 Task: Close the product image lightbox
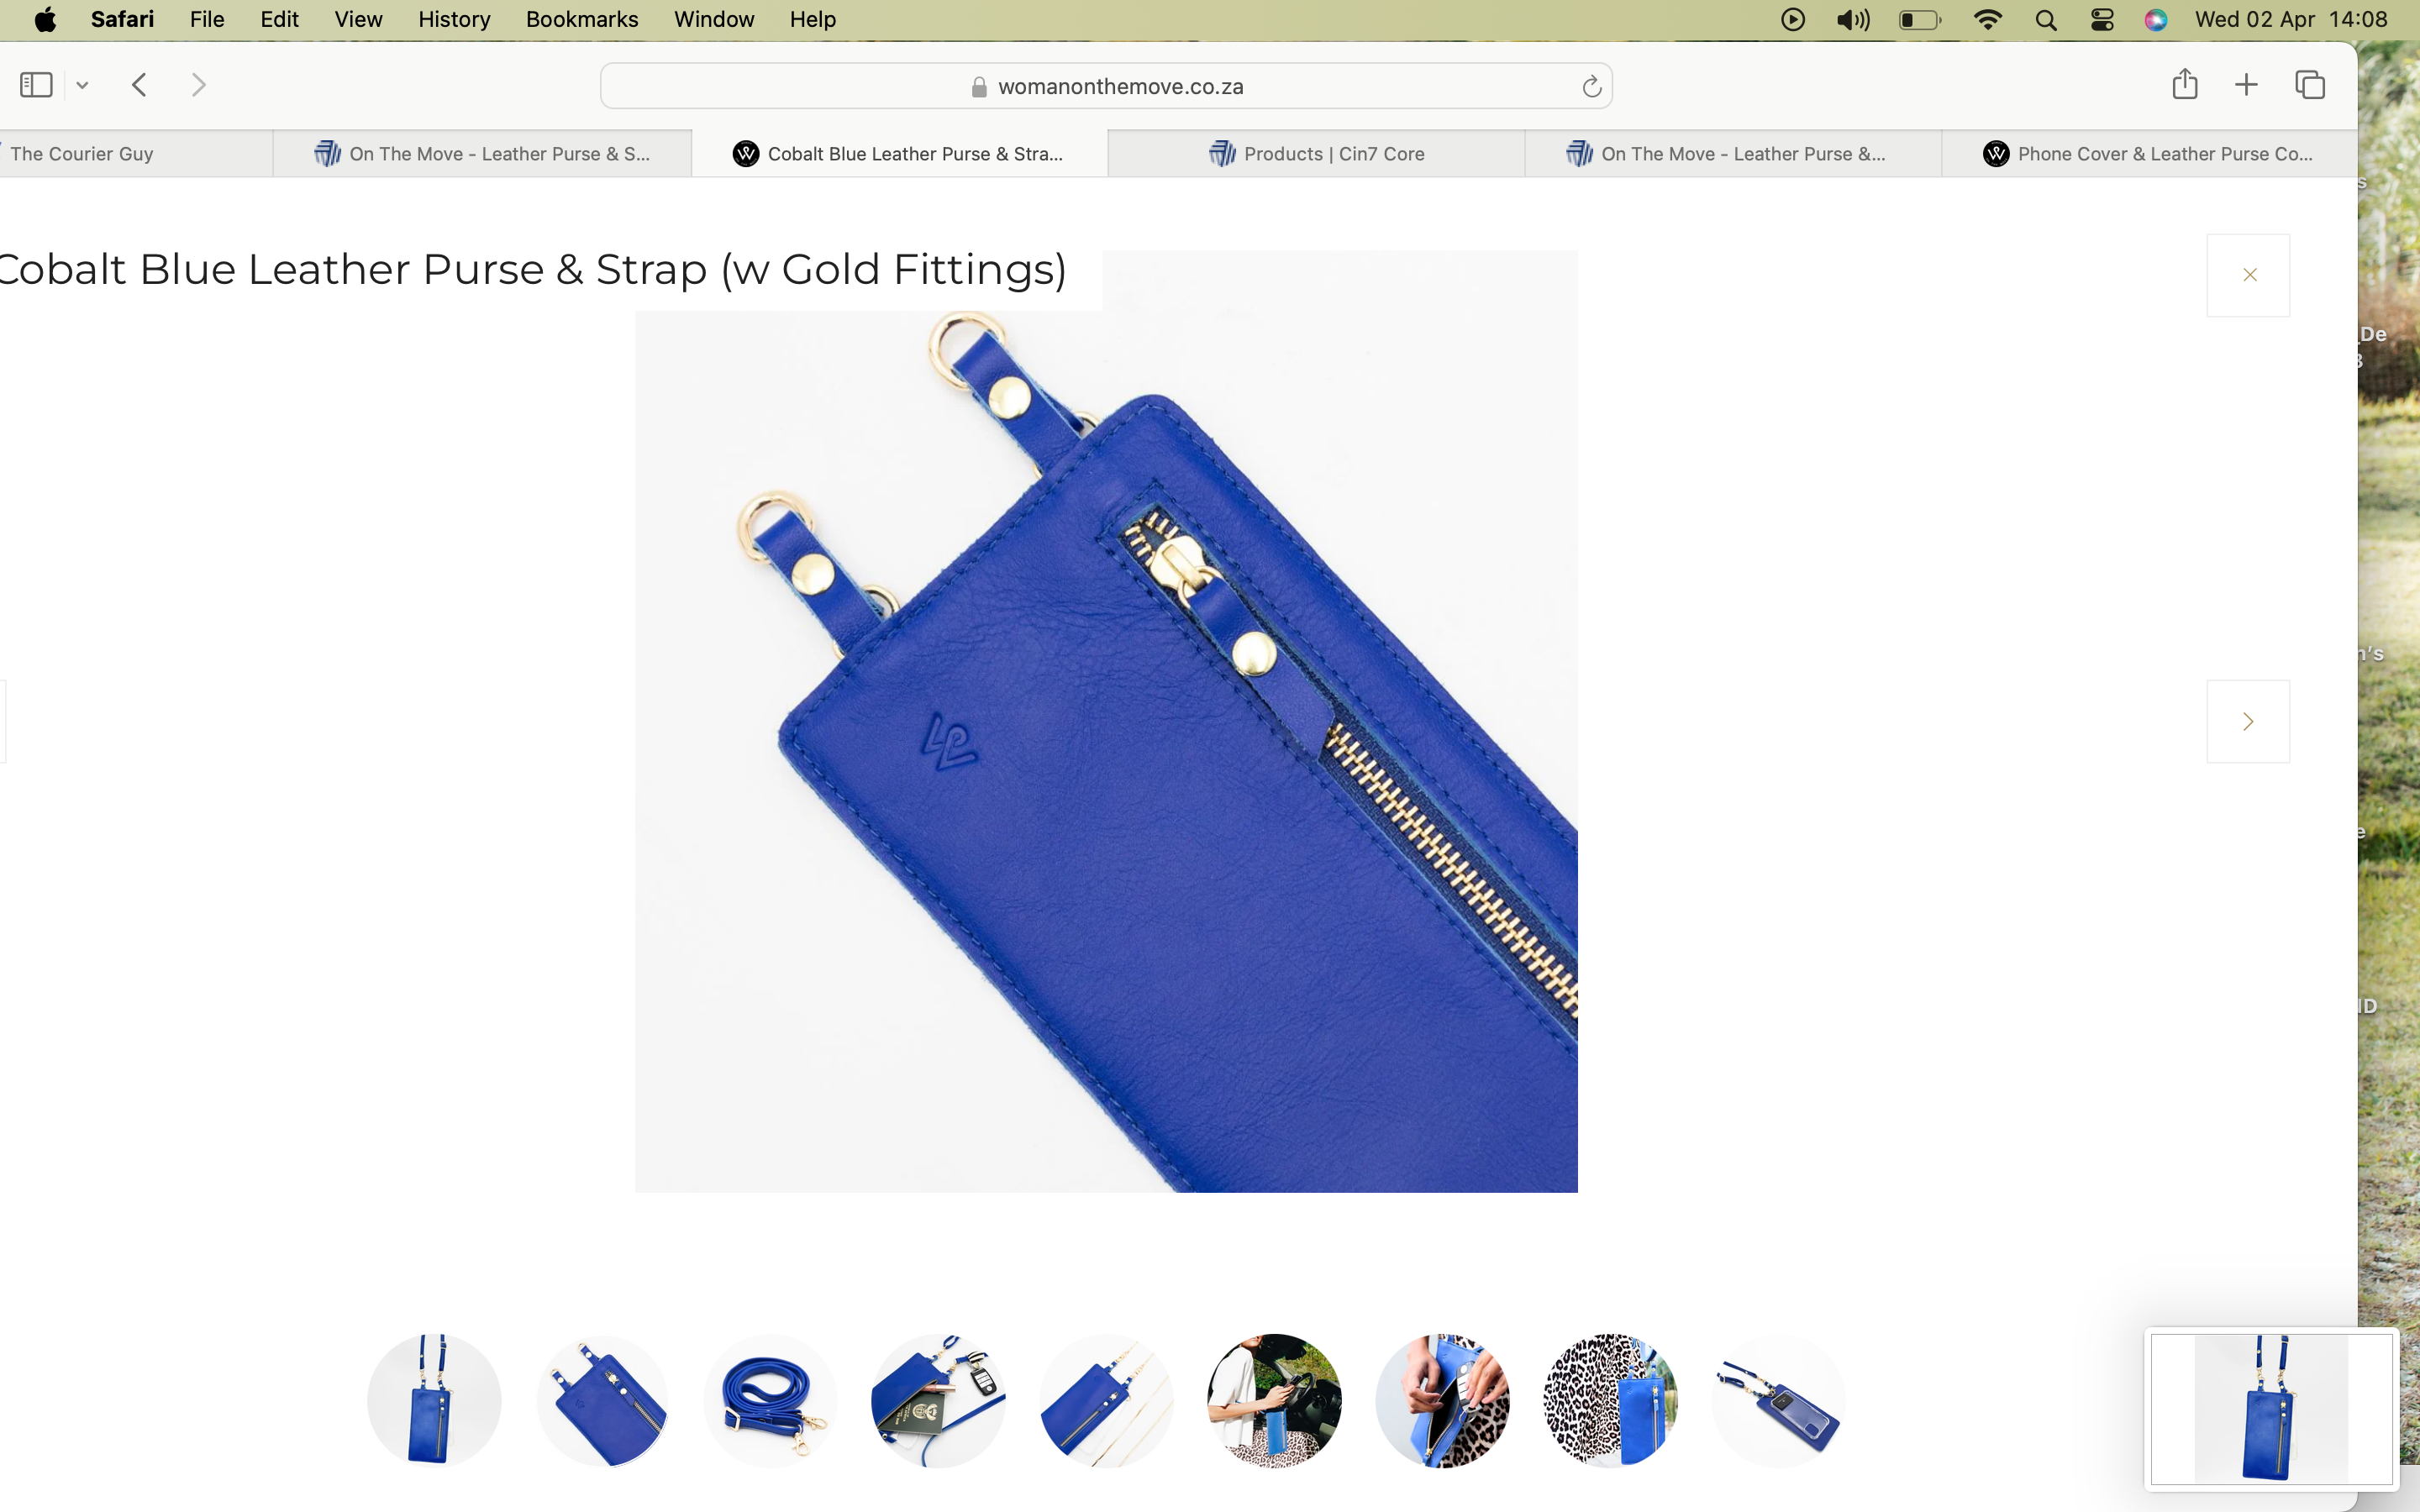pyautogui.click(x=2248, y=275)
